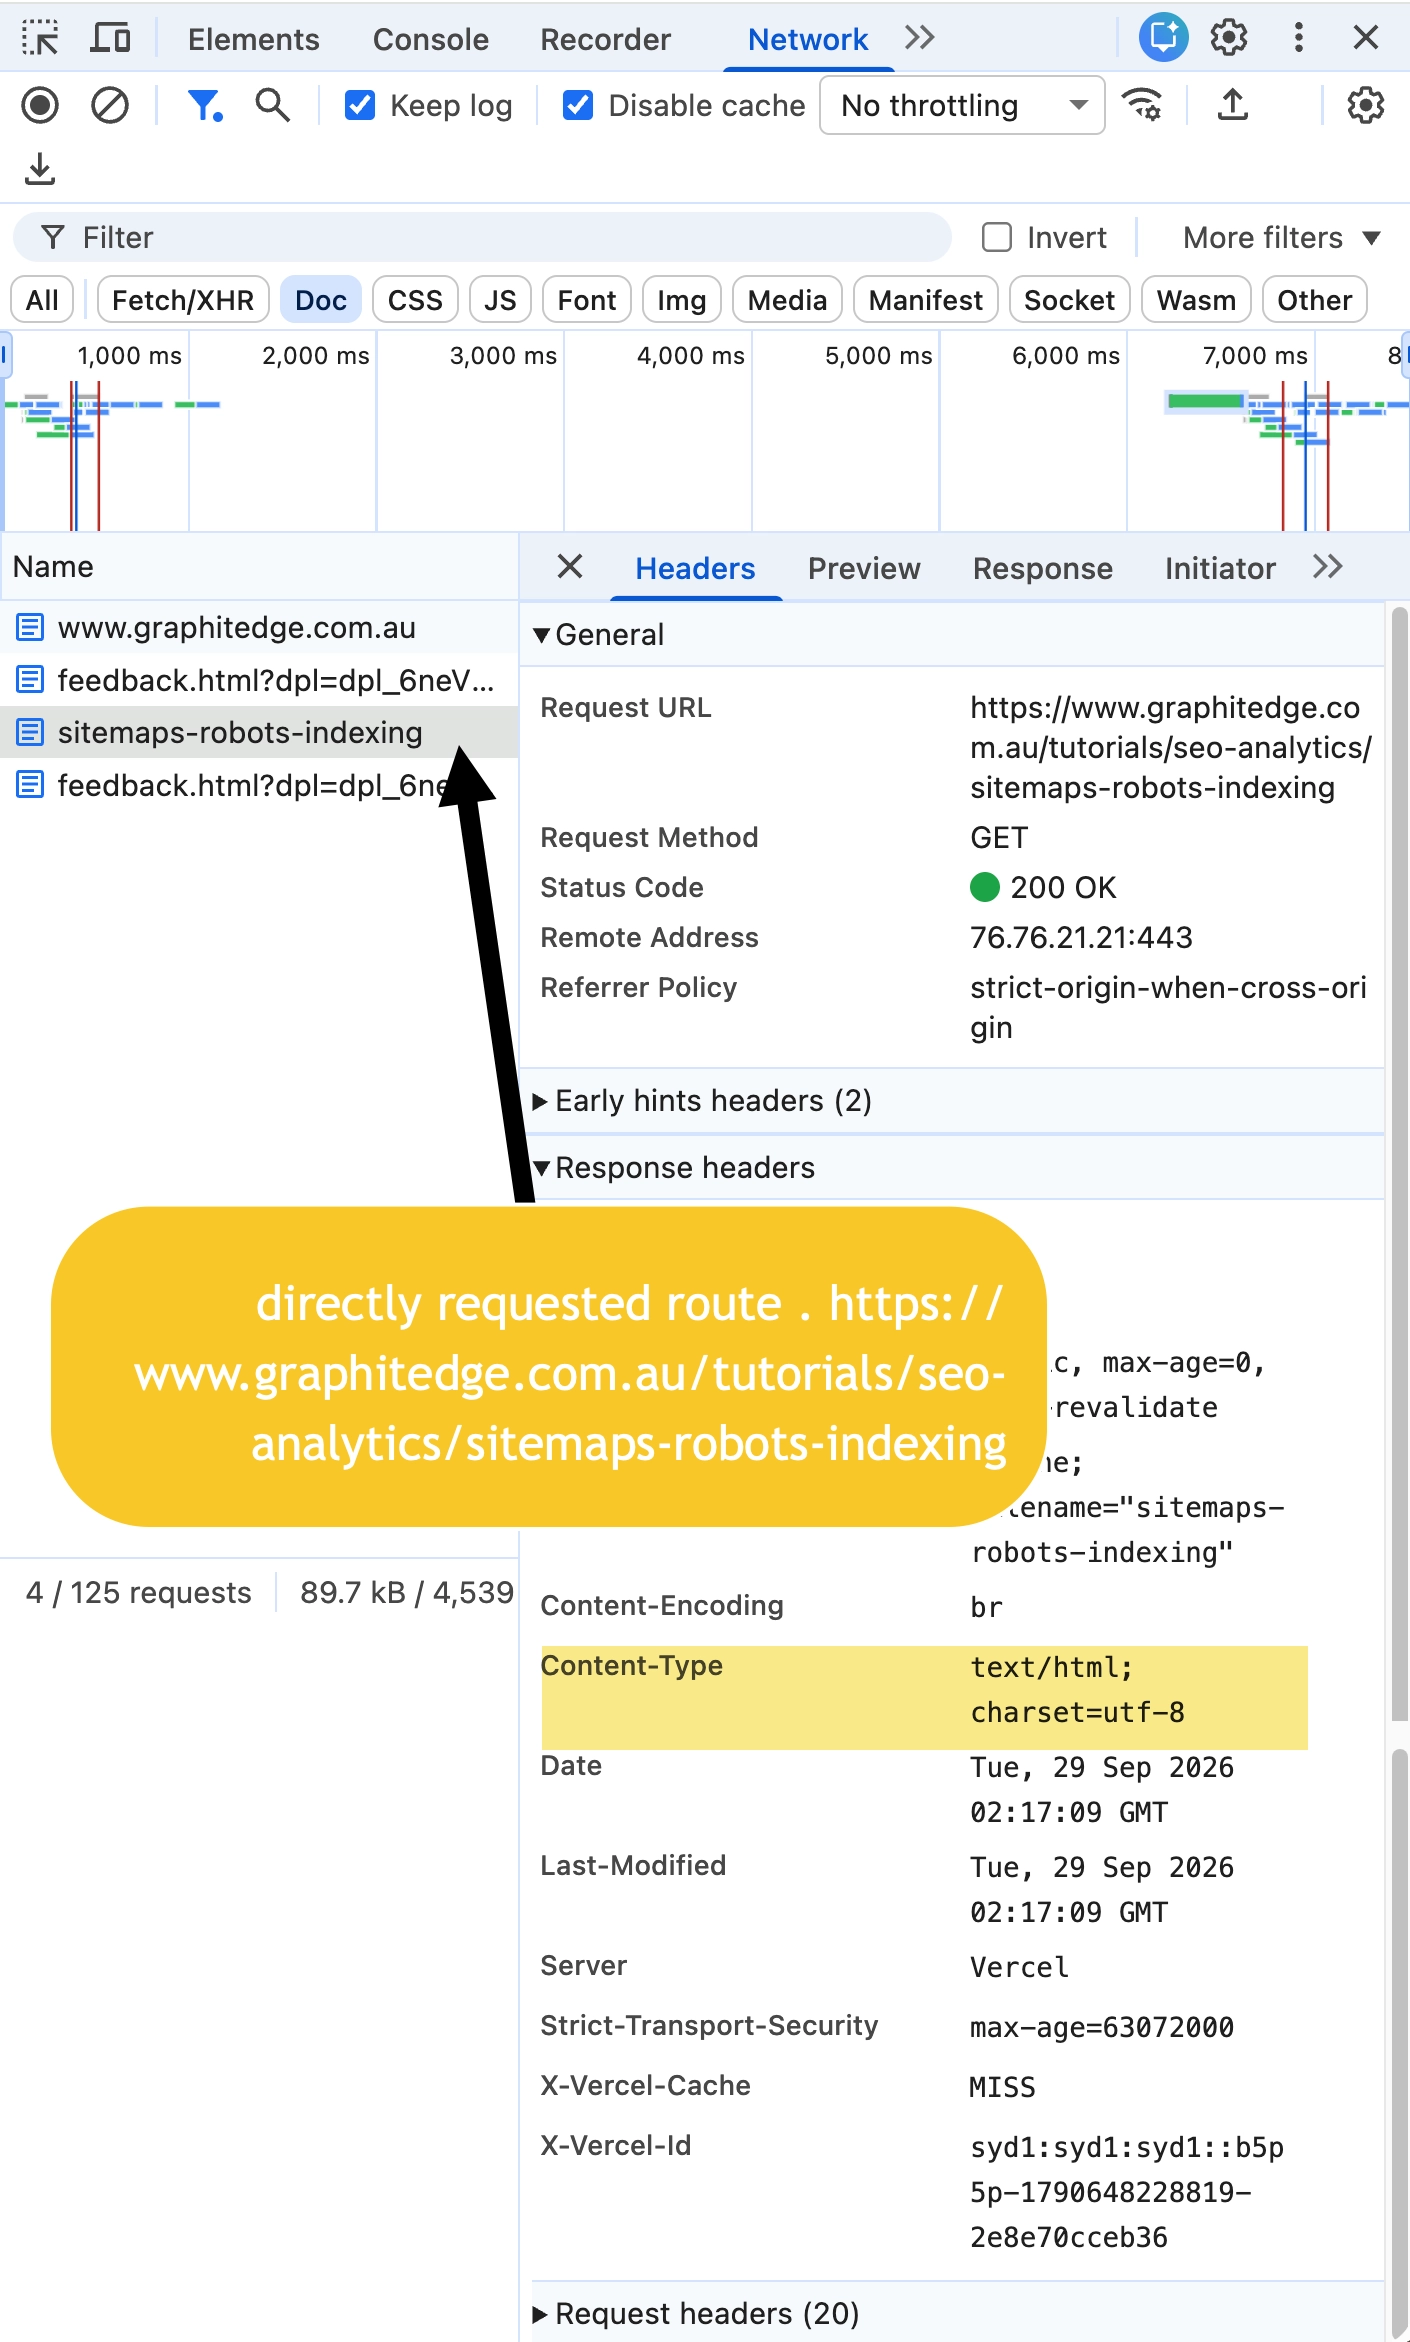Open the three-dot customize DevTools menu
This screenshot has height=2342, width=1410.
1298,38
